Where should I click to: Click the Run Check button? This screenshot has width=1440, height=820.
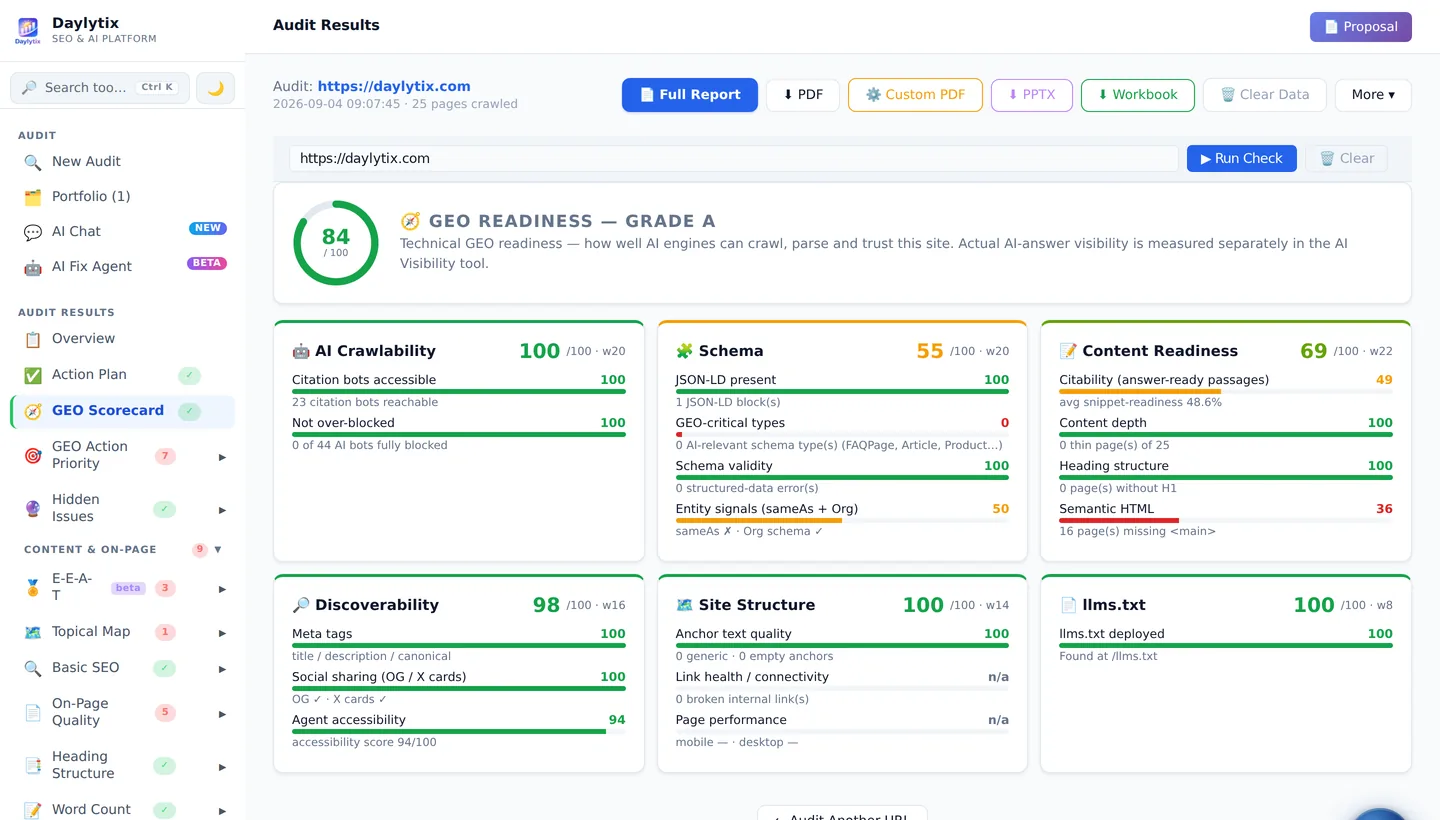click(x=1242, y=159)
